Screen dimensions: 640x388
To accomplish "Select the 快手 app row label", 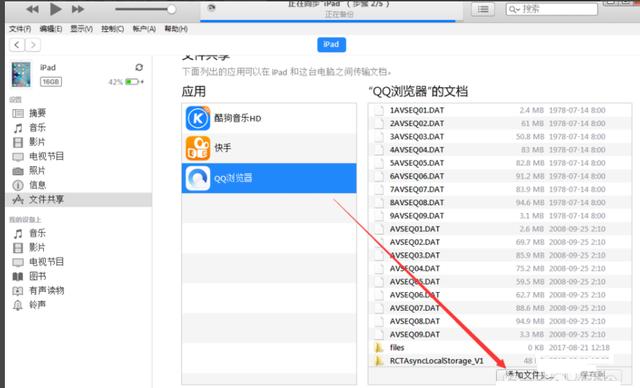I will click(223, 148).
